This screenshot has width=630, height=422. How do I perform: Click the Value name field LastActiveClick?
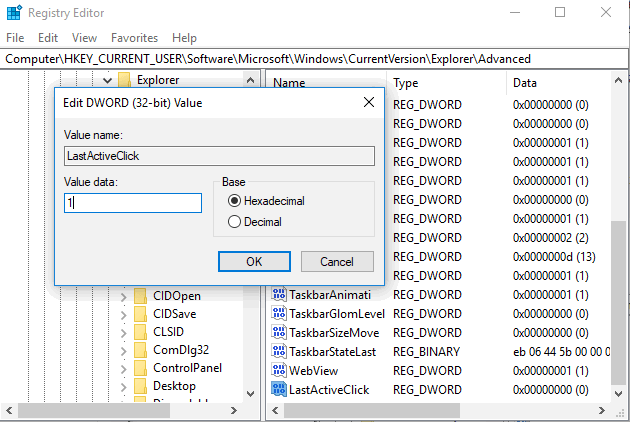click(x=219, y=156)
